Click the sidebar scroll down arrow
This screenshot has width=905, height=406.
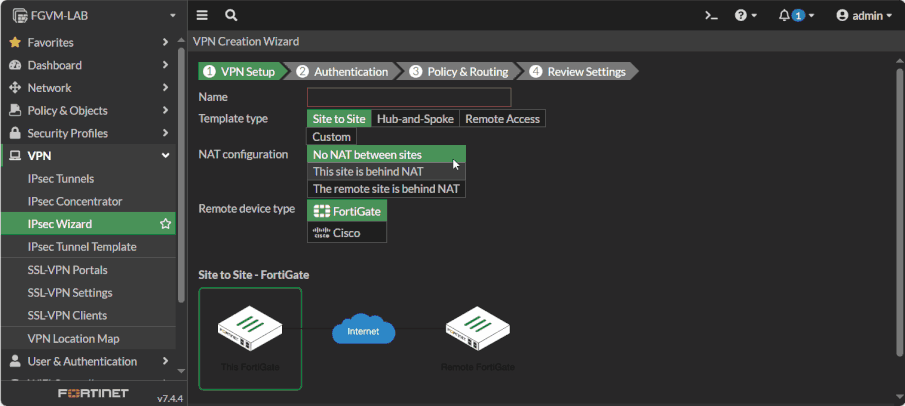coord(181,371)
